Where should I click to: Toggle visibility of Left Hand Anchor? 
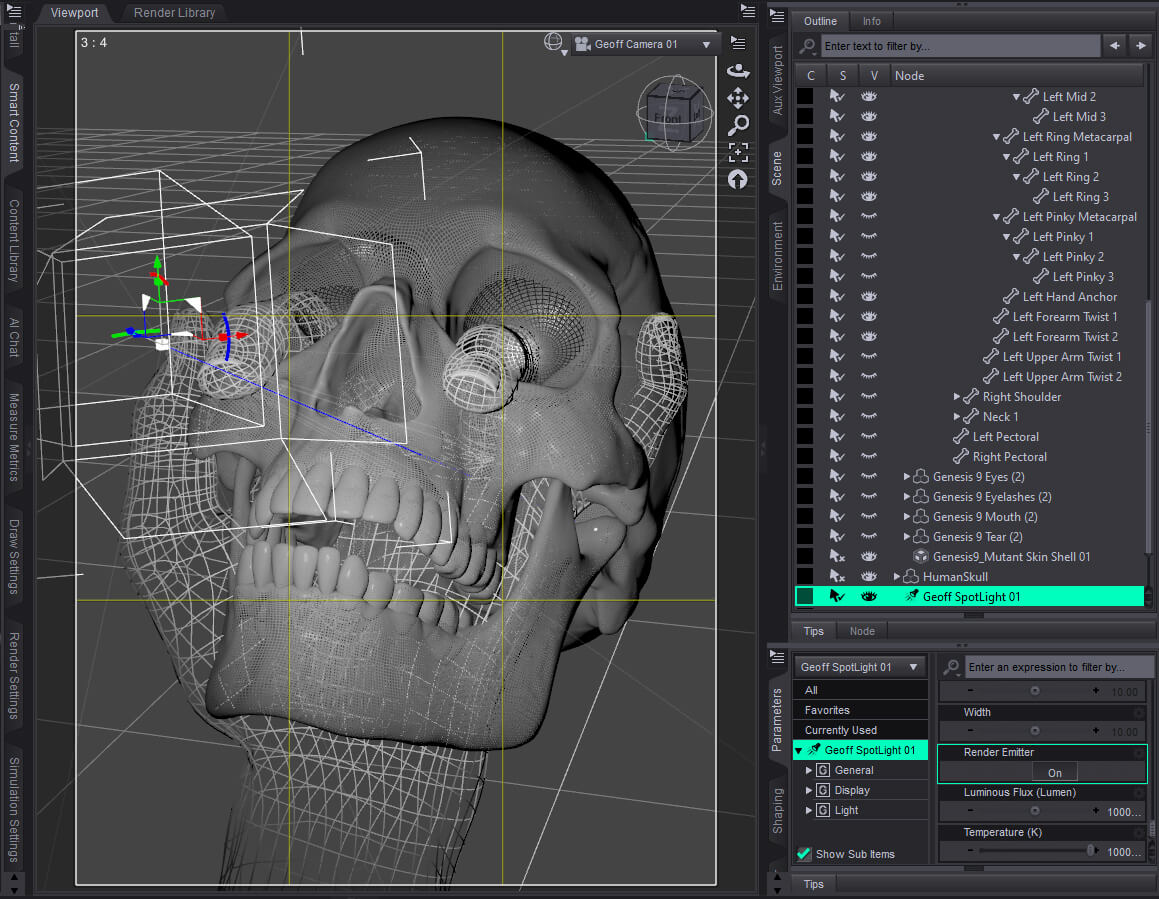click(869, 296)
